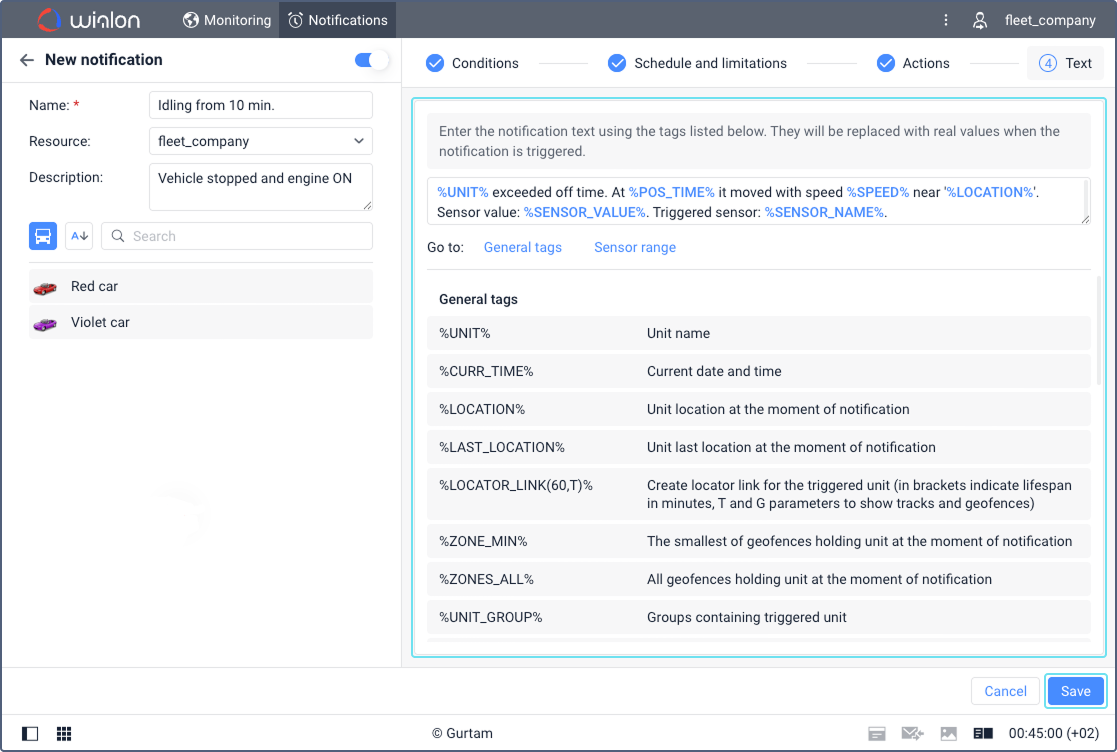
Task: Click the tags list vertical scrollbar
Action: (1099, 330)
